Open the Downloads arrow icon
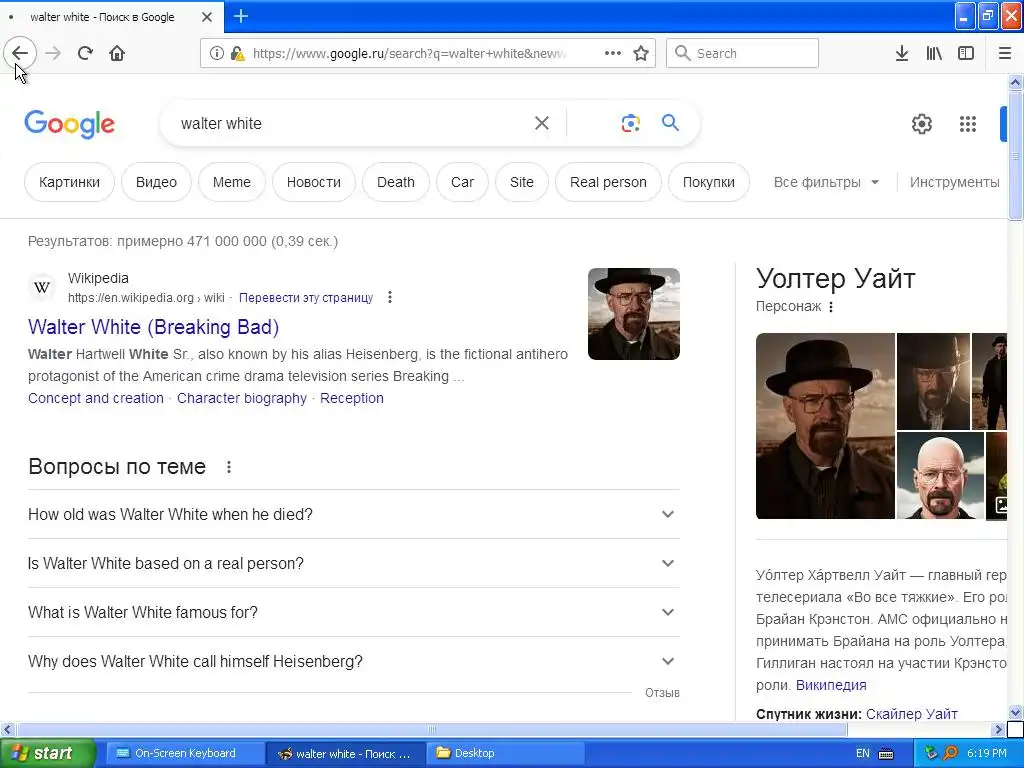Viewport: 1024px width, 768px height. pos(902,53)
